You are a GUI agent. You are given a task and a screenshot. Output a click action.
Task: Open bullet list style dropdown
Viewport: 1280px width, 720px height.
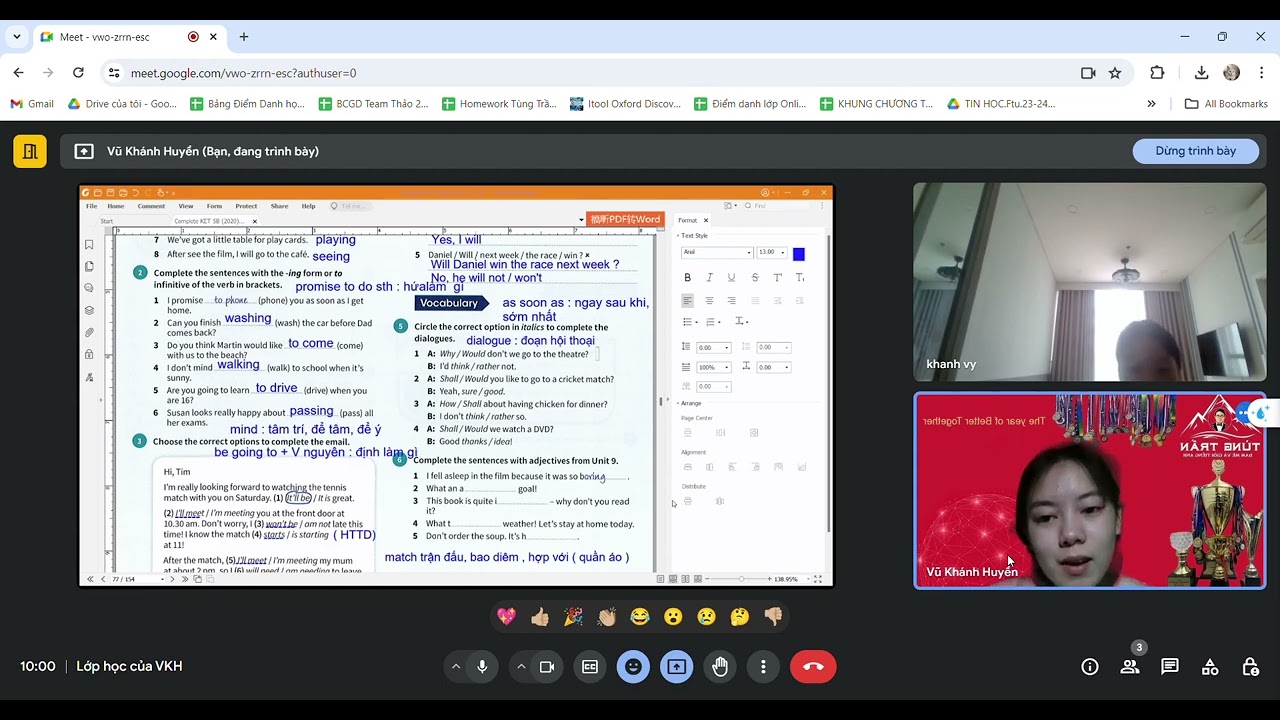tap(690, 321)
